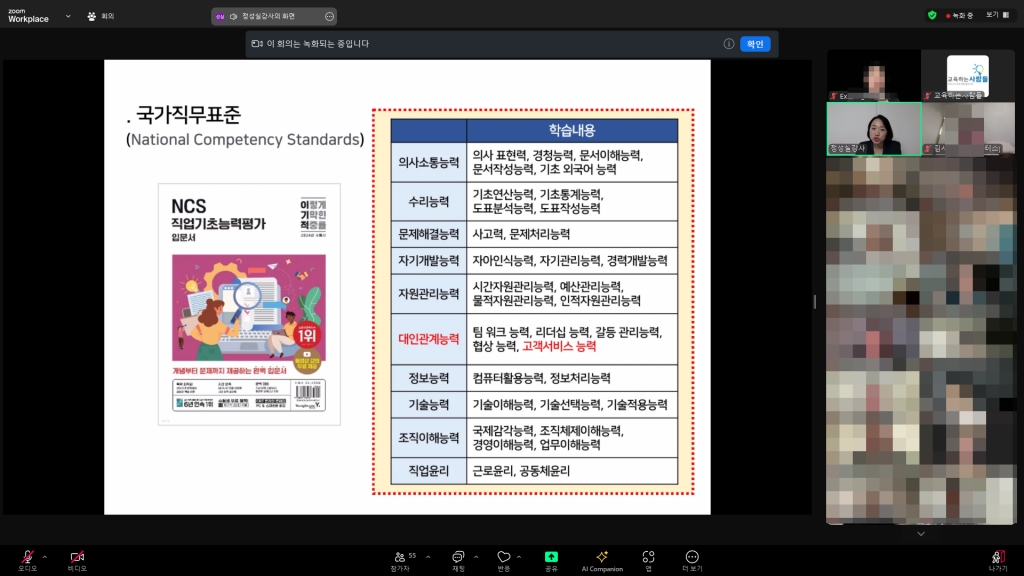This screenshot has width=1024, height=576.
Task: Select the Ex... participant video tile
Action: coord(874,76)
